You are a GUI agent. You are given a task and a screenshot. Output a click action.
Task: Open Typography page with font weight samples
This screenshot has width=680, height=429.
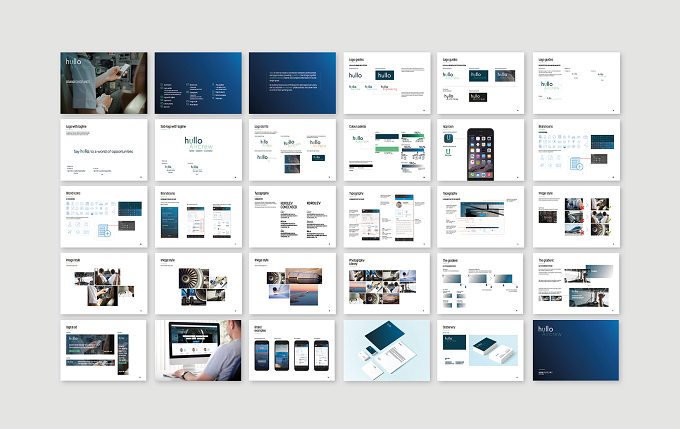[x=292, y=217]
